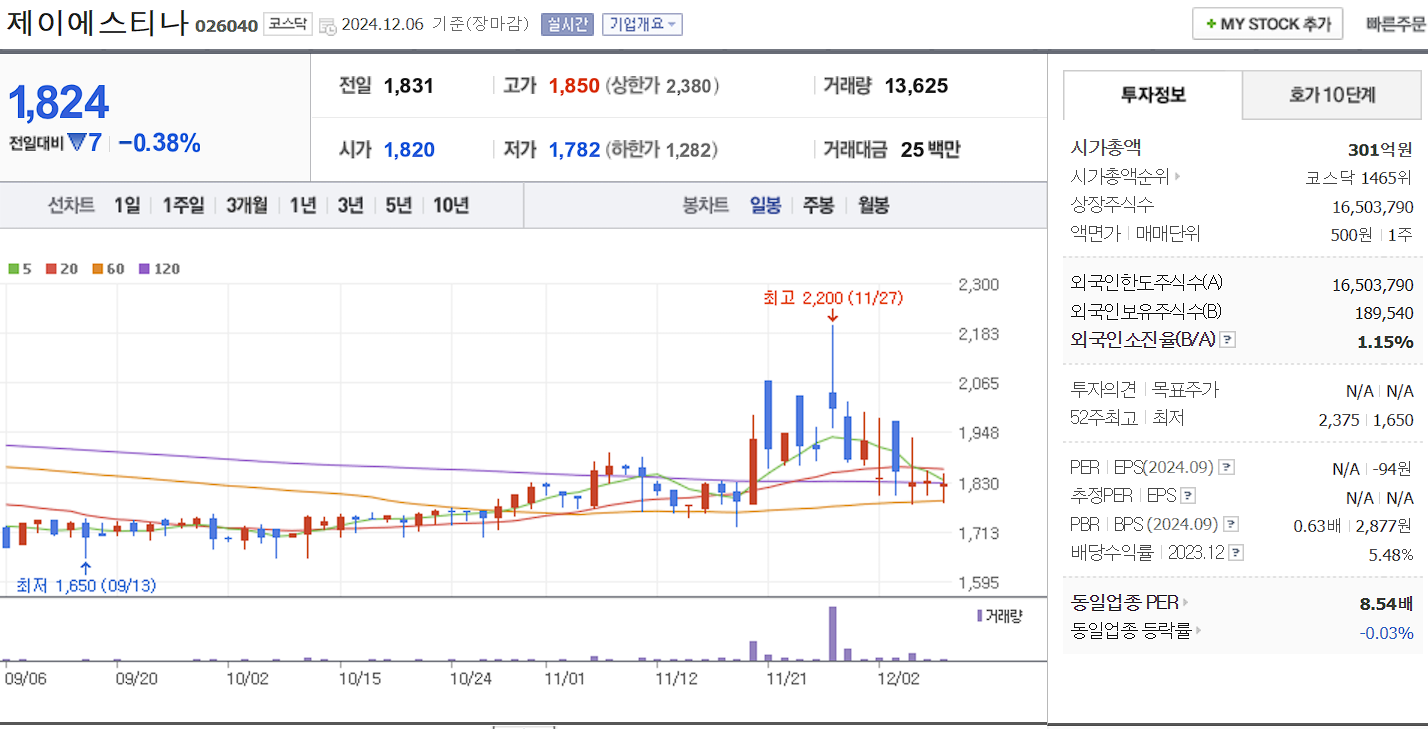Click the 외국인소진율 value 1.15%
The image size is (1428, 729).
[1385, 341]
